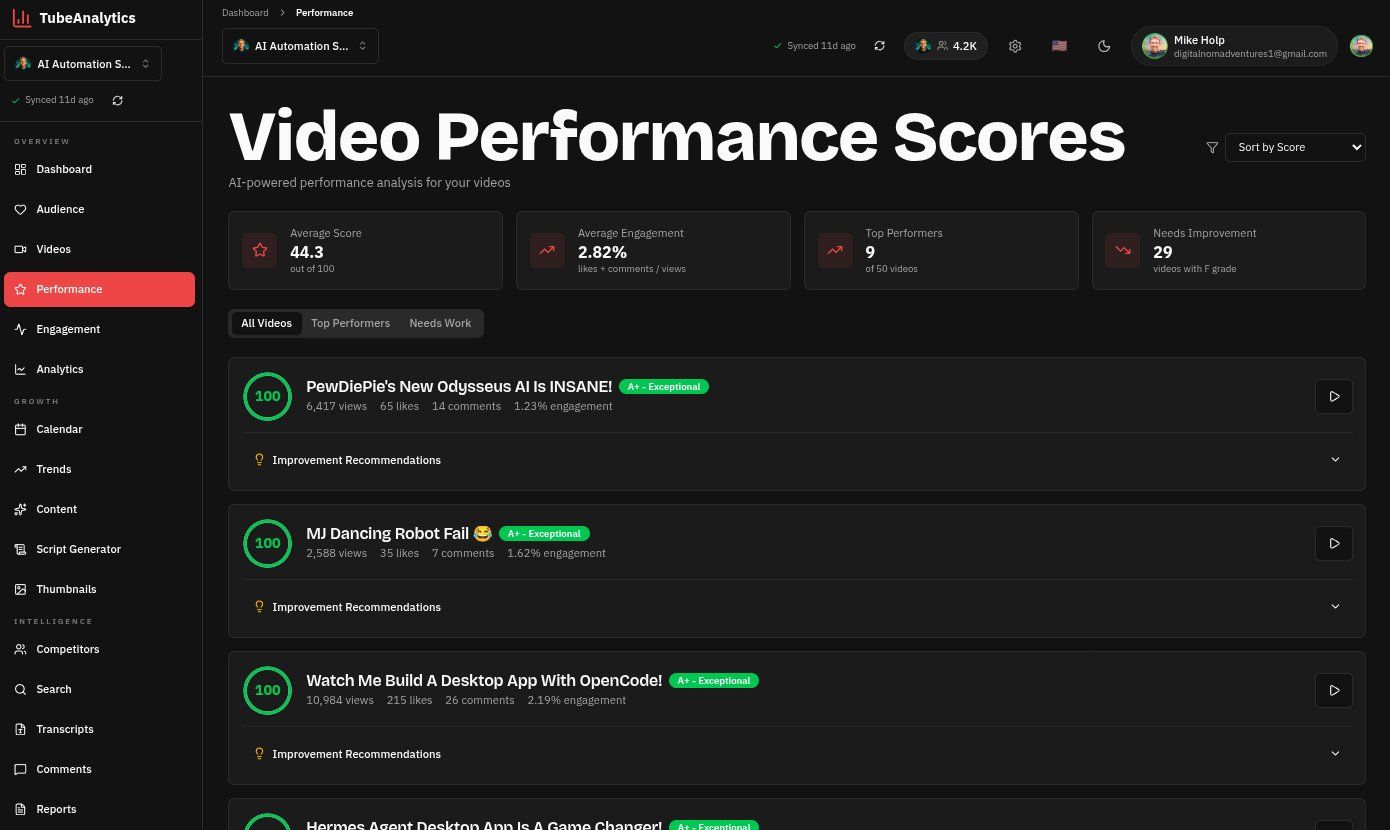
Task: Go to Videos in the sidebar
Action: click(x=99, y=249)
